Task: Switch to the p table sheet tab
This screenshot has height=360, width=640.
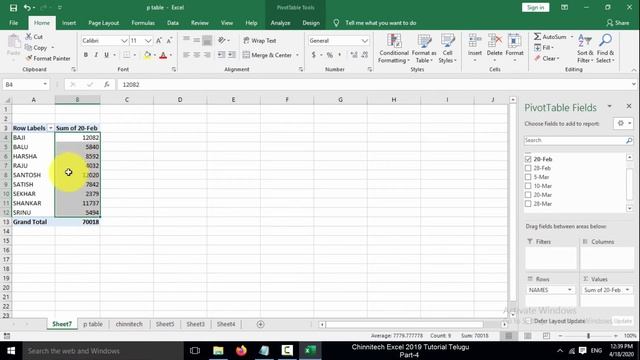Action: tap(93, 324)
